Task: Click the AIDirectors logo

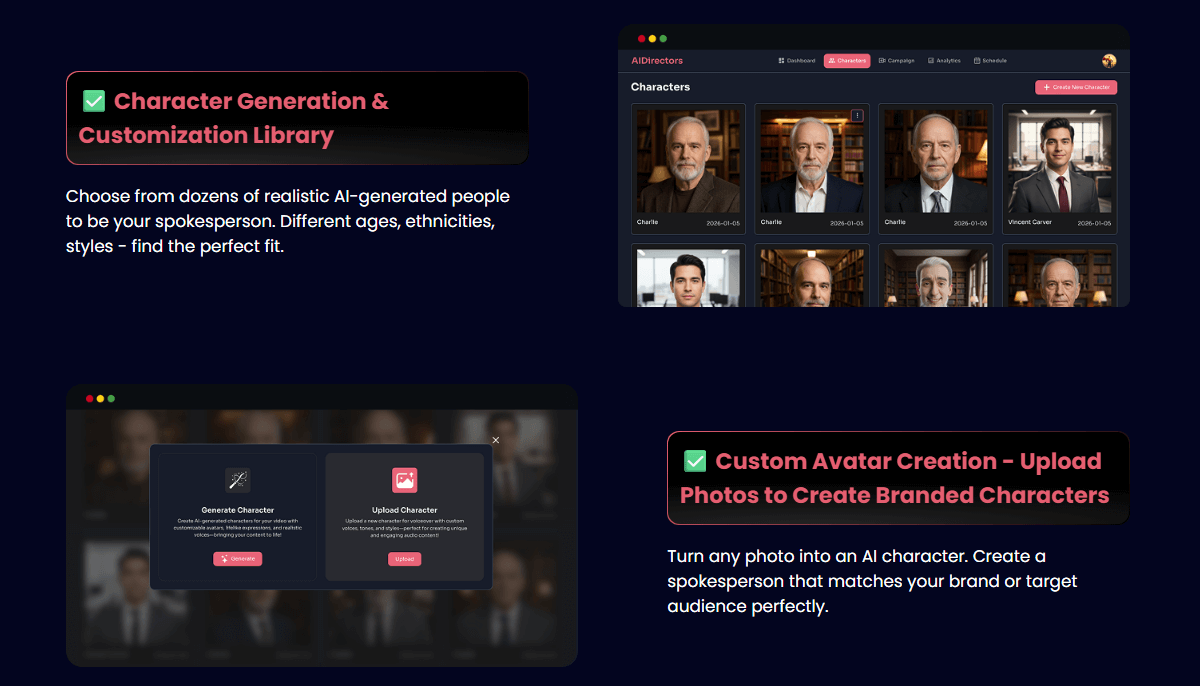Action: click(657, 61)
